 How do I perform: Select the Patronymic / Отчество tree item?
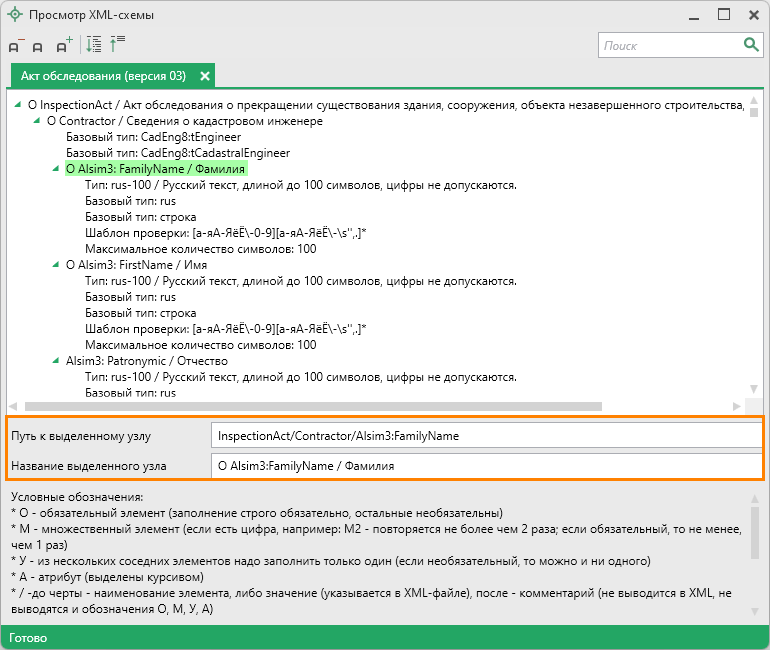click(x=147, y=361)
